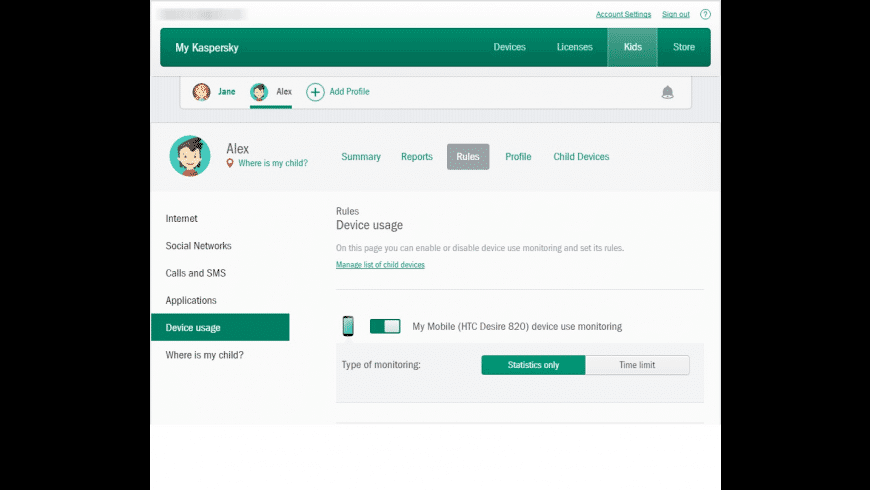Select the Alex profile name tab

284,92
